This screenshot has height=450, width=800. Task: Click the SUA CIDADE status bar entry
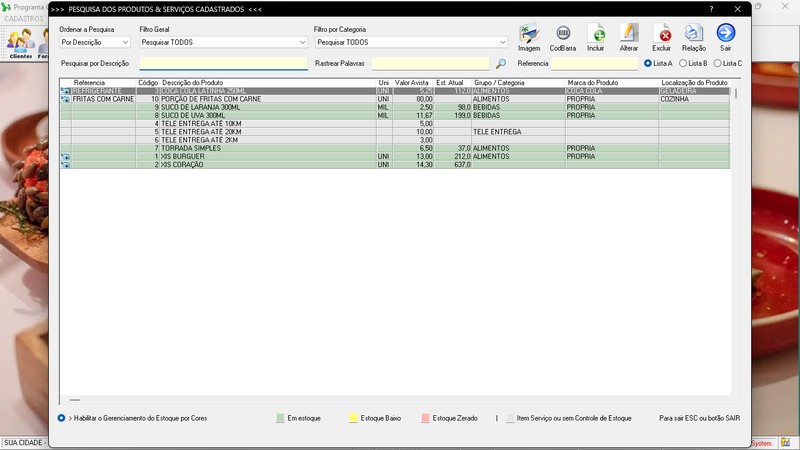pos(23,443)
